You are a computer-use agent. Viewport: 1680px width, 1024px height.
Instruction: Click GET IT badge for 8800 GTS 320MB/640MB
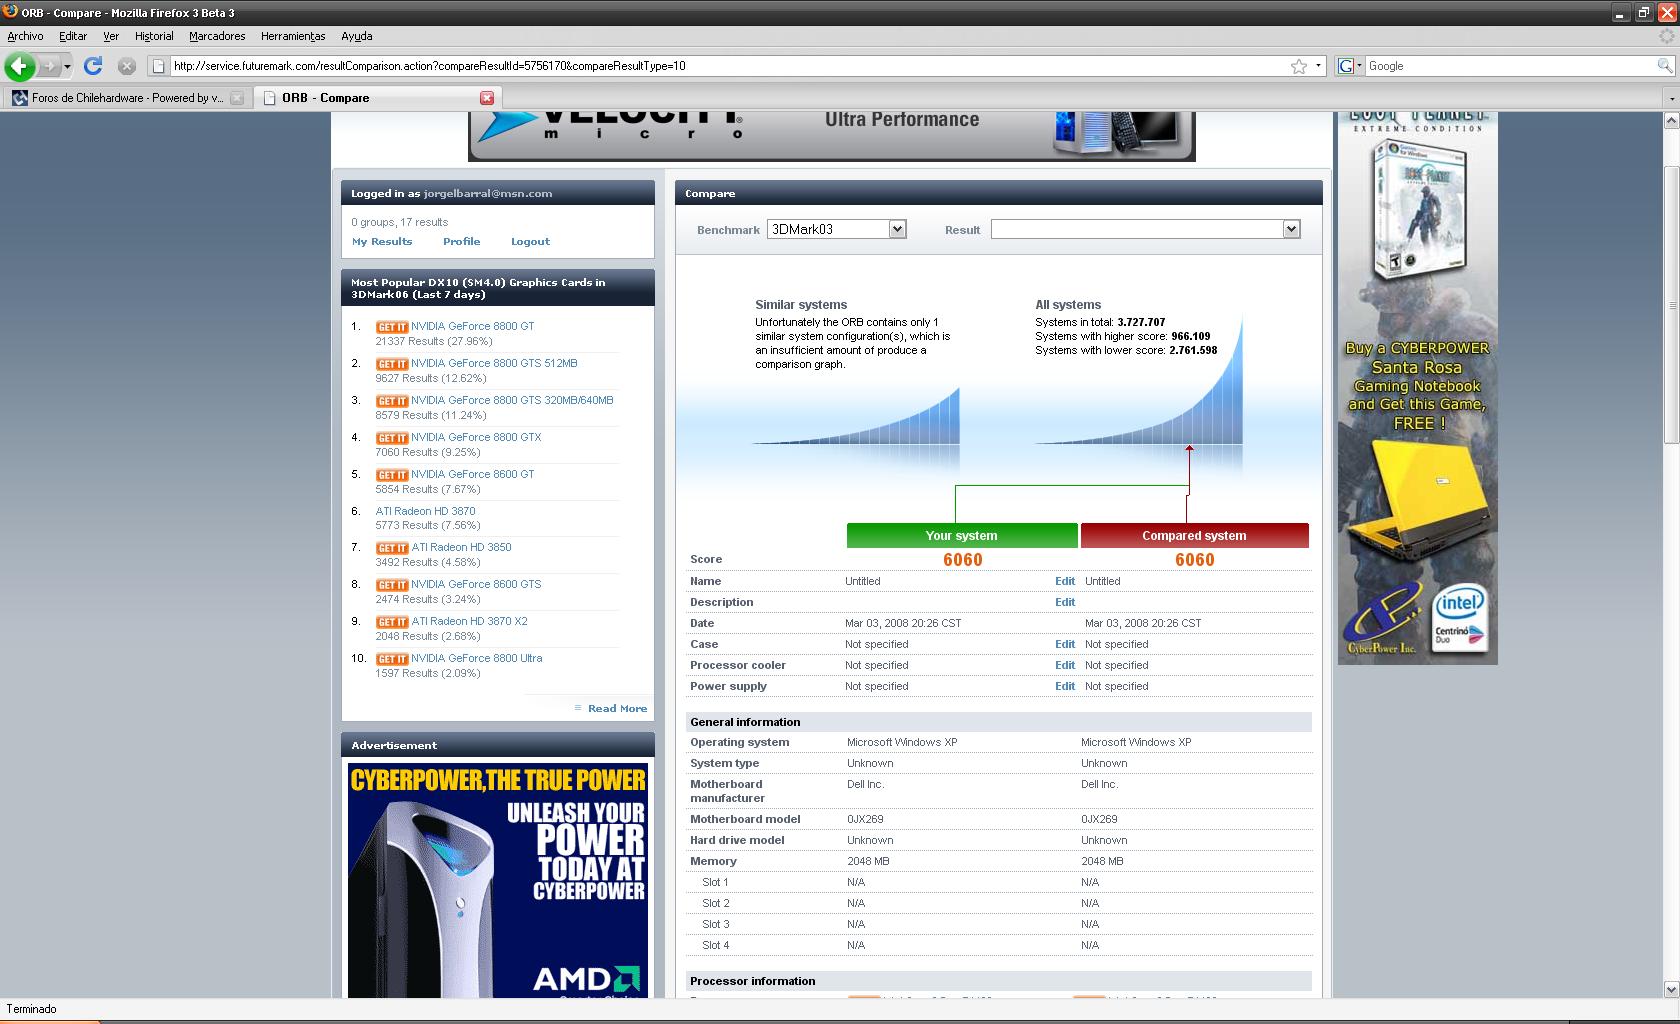click(392, 401)
